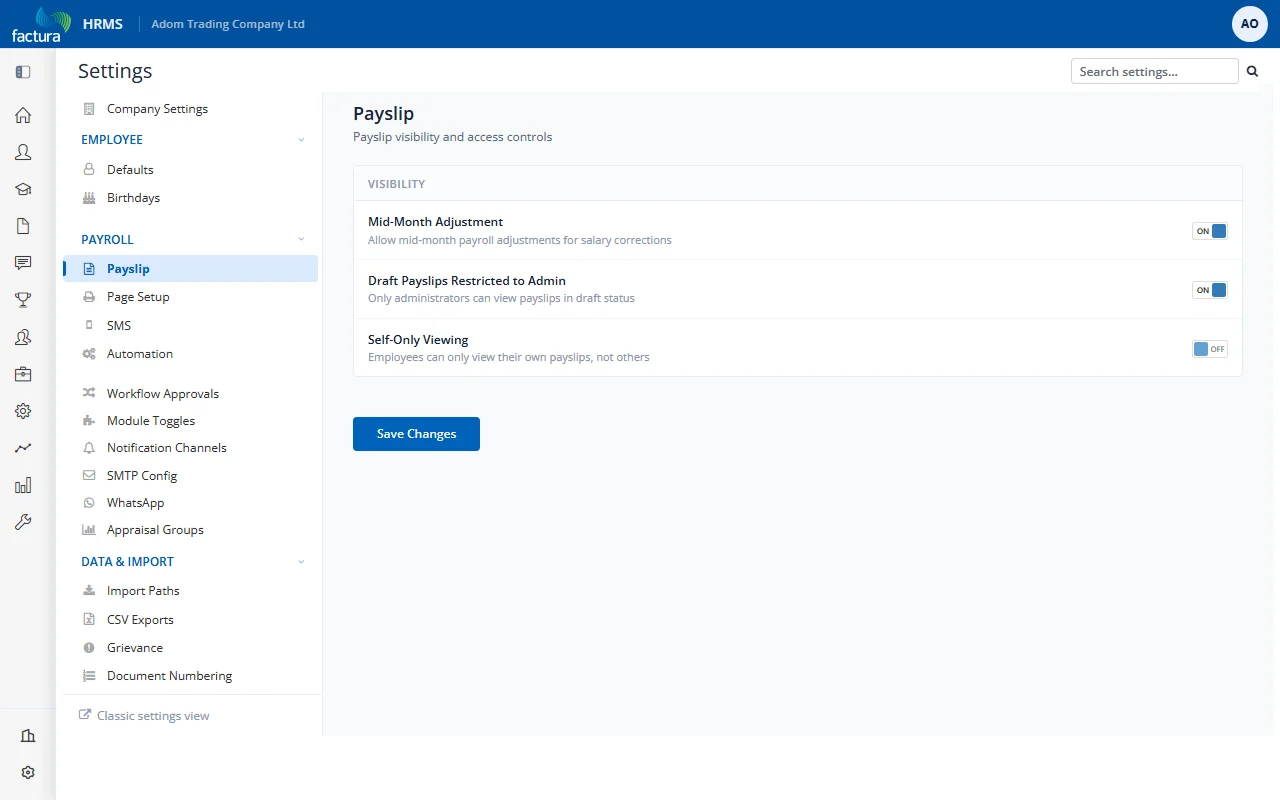The height and width of the screenshot is (800, 1280).
Task: Click the Factura logo
Action: point(41,24)
